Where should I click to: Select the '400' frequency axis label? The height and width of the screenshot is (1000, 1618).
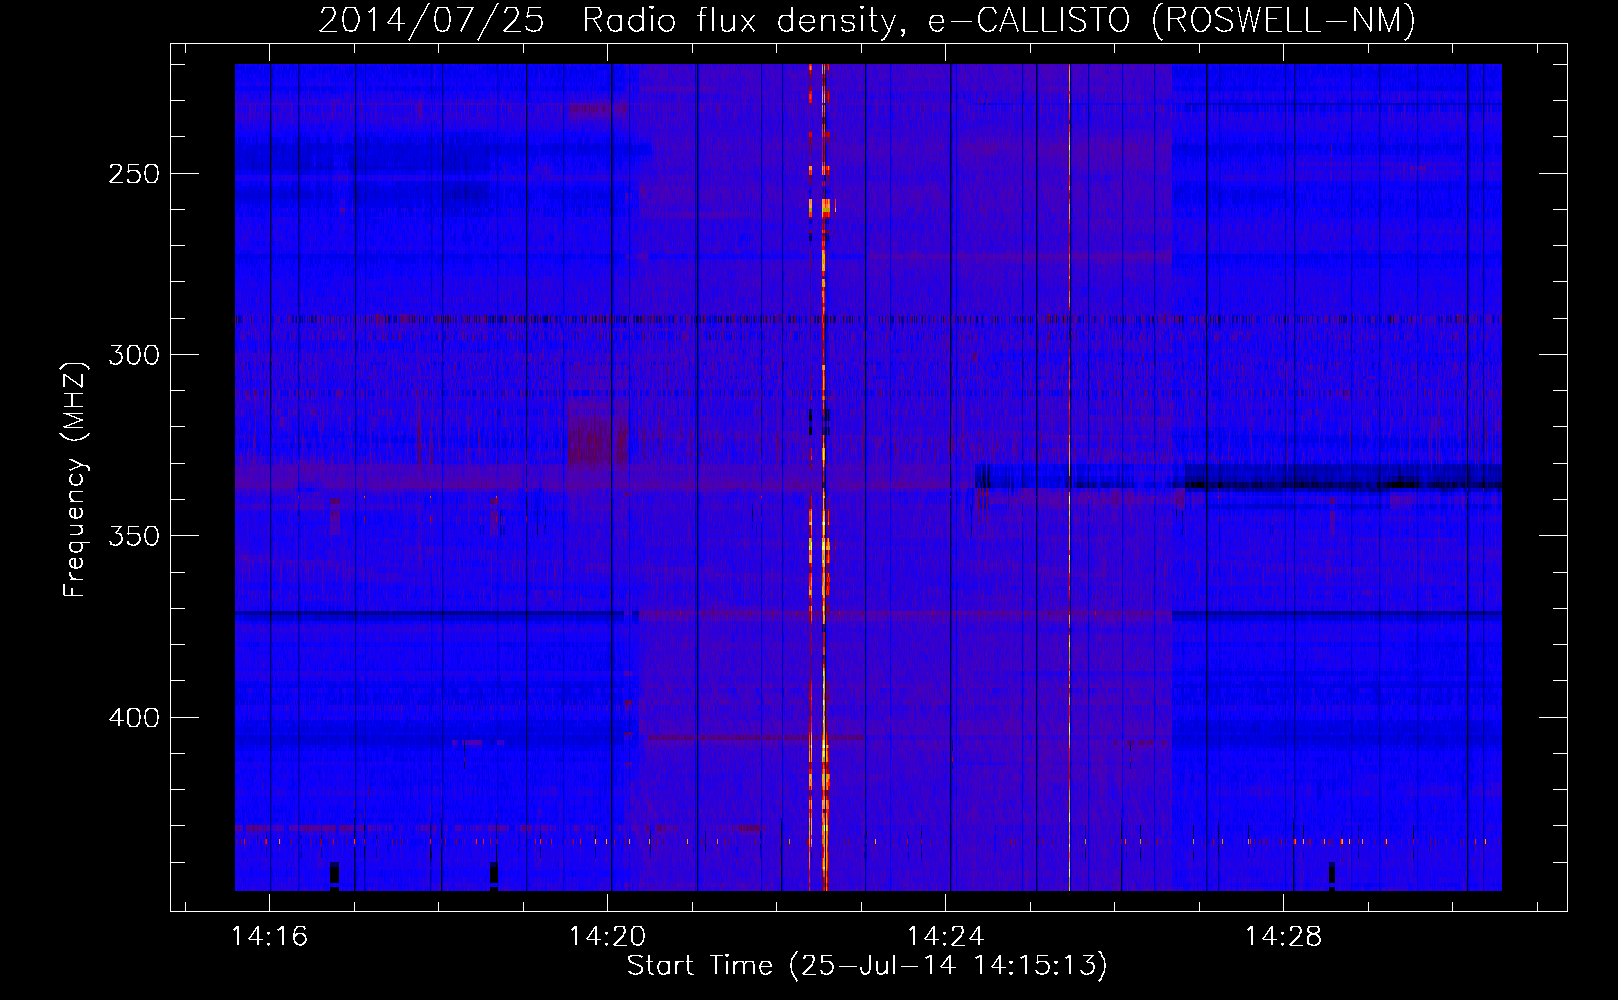click(134, 718)
